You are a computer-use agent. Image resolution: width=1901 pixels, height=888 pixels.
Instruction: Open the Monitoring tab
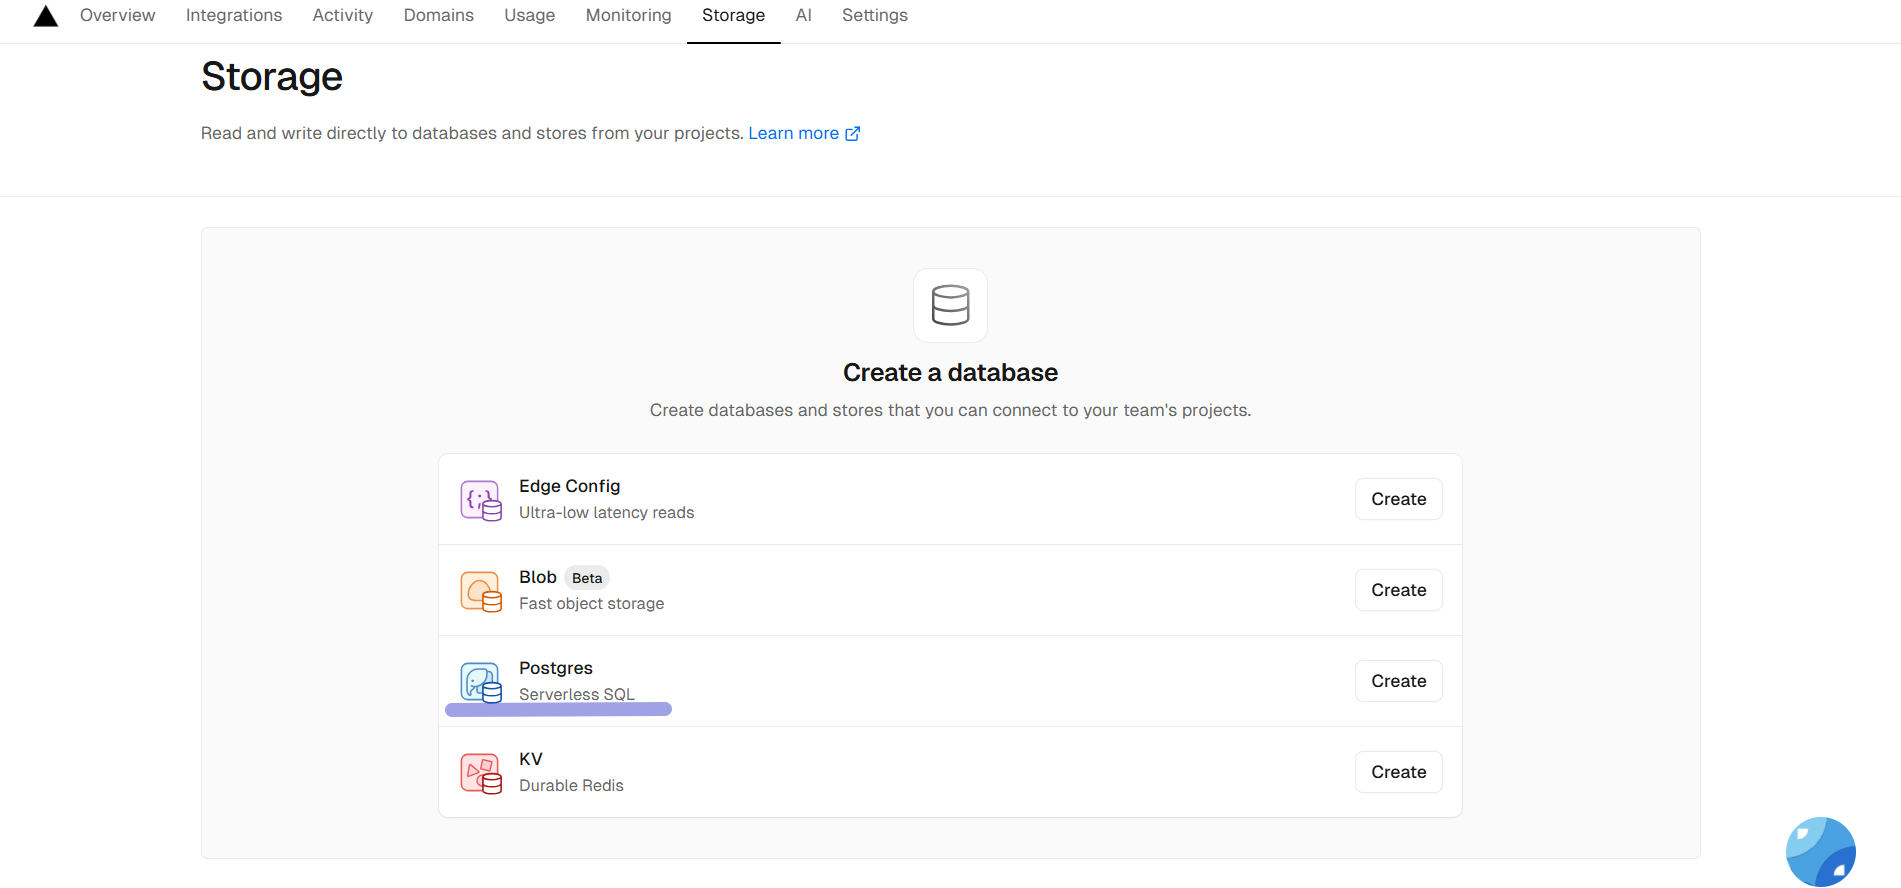click(628, 16)
